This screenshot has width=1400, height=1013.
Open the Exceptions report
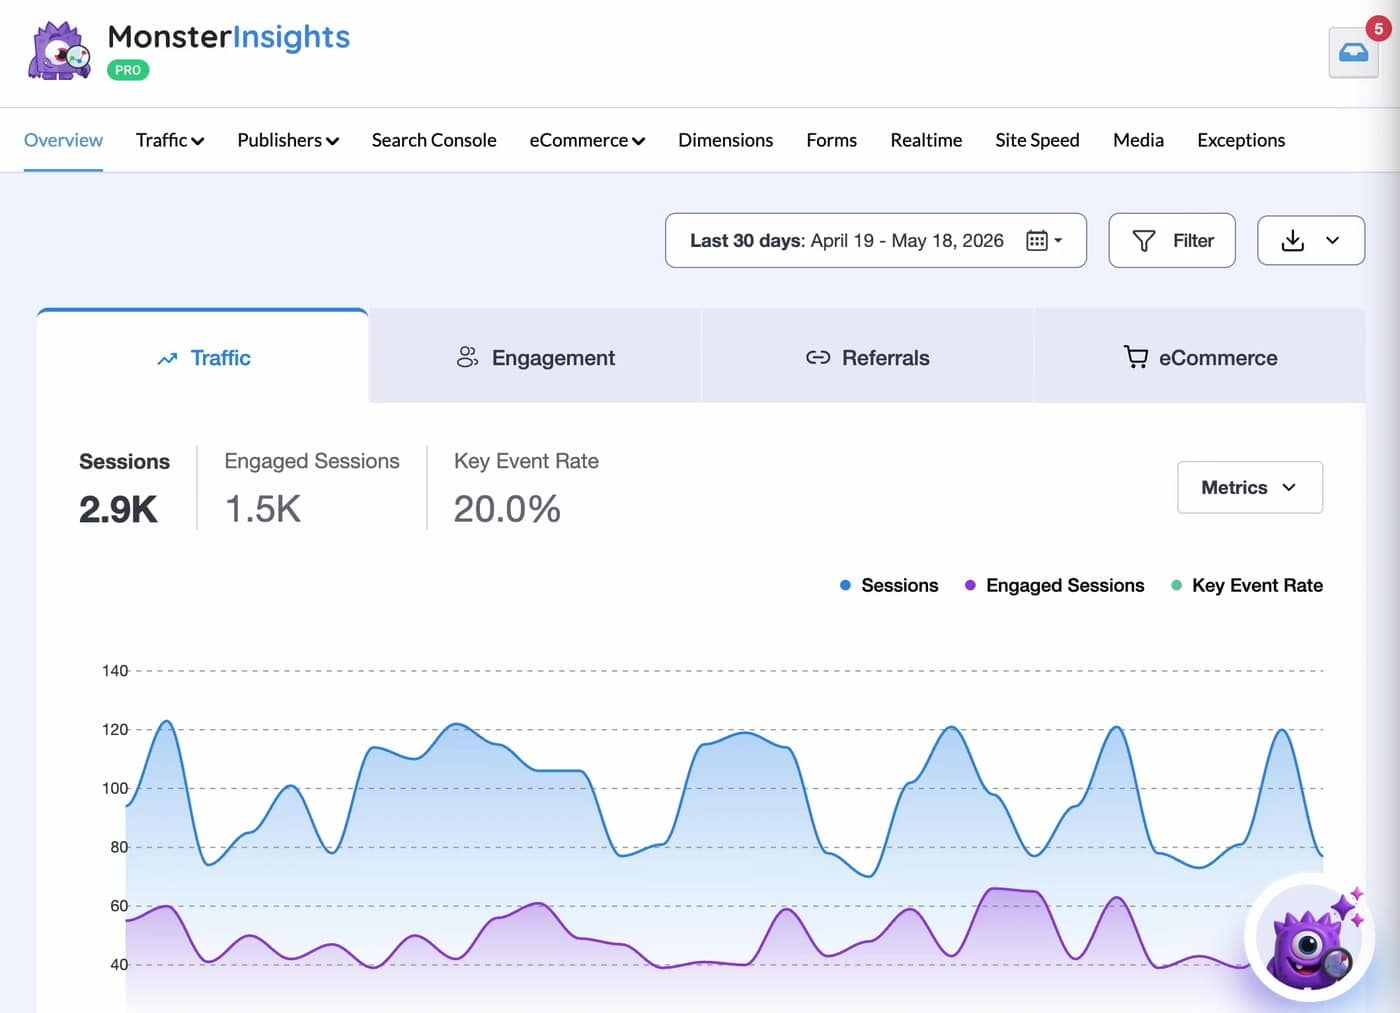[1241, 140]
